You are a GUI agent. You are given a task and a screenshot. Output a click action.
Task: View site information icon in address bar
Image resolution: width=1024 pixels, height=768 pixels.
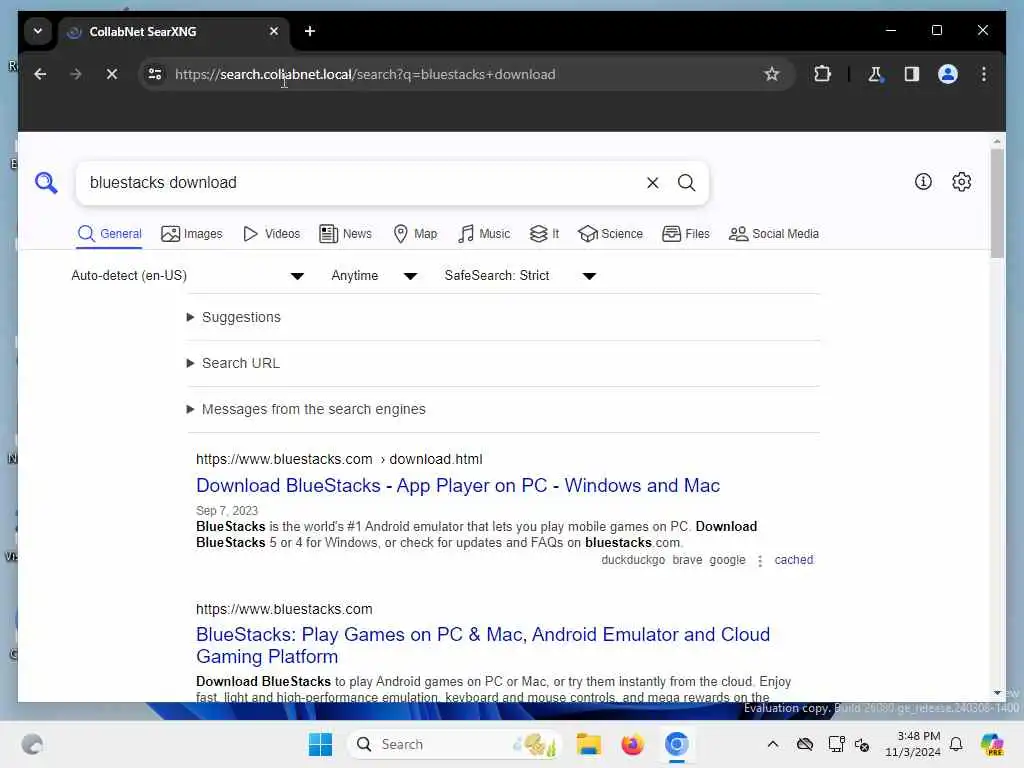click(x=155, y=74)
